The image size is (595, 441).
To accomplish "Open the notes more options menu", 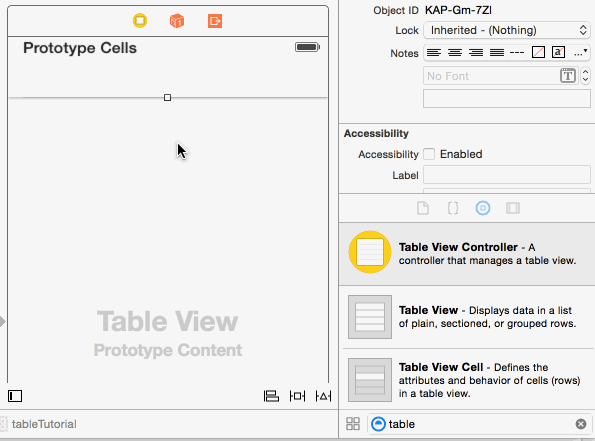I will pyautogui.click(x=581, y=52).
